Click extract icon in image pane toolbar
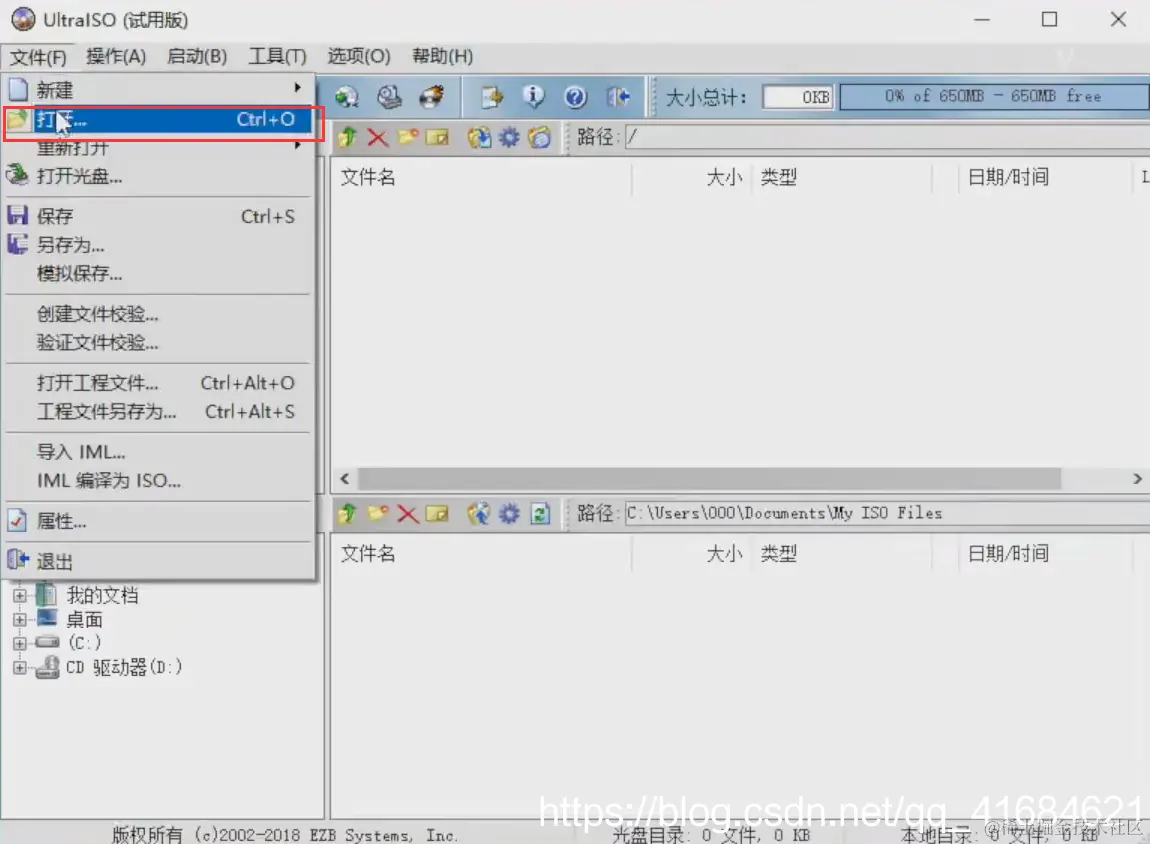 point(480,137)
